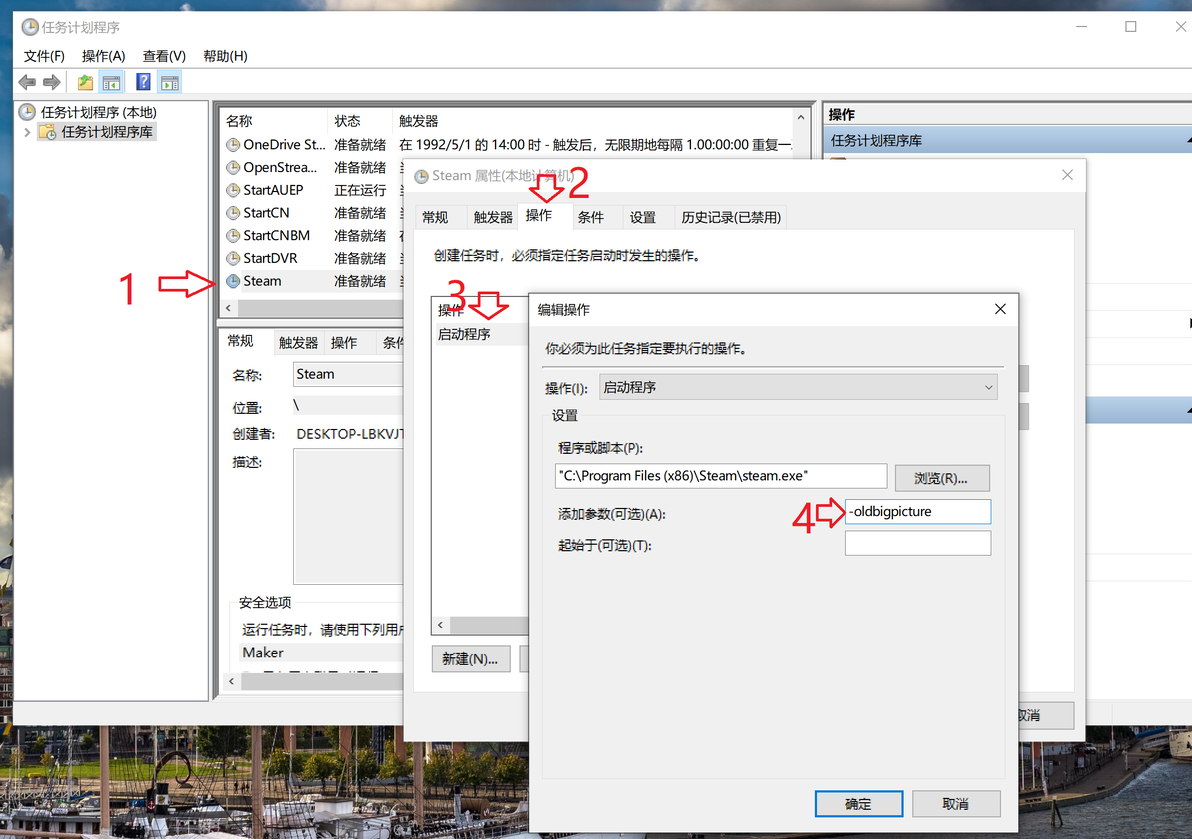Click the 添加参数 field containing -oldbigpicture

coord(918,511)
